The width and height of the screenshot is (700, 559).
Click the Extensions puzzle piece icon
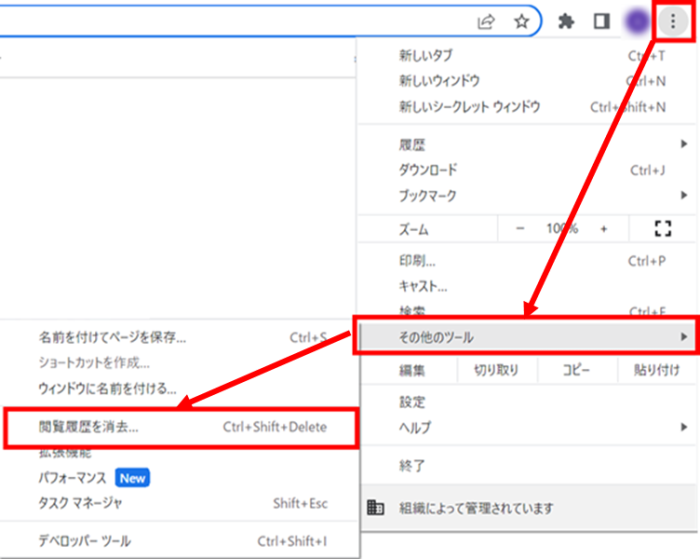coord(567,21)
